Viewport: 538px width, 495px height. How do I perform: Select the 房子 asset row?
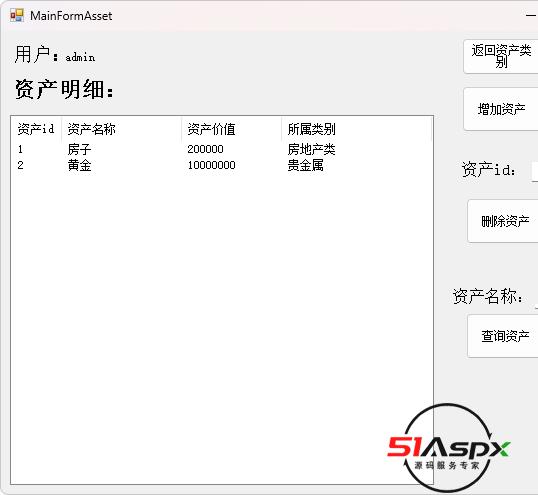pyautogui.click(x=222, y=149)
